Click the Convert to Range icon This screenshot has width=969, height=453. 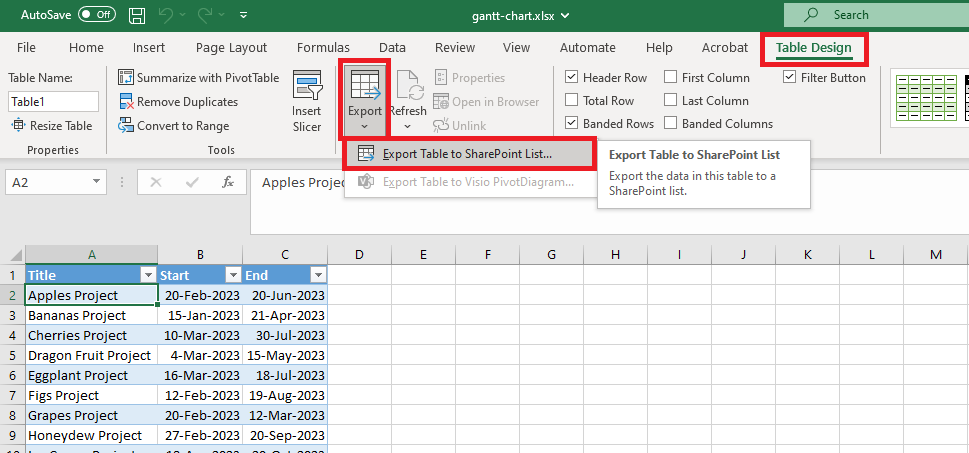(x=126, y=126)
